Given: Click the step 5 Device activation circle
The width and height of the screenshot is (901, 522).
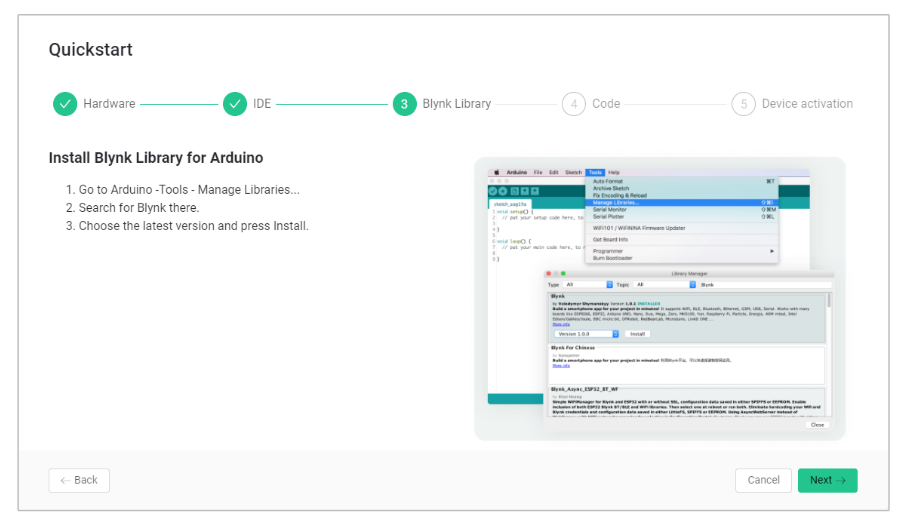Looking at the screenshot, I should tap(744, 104).
